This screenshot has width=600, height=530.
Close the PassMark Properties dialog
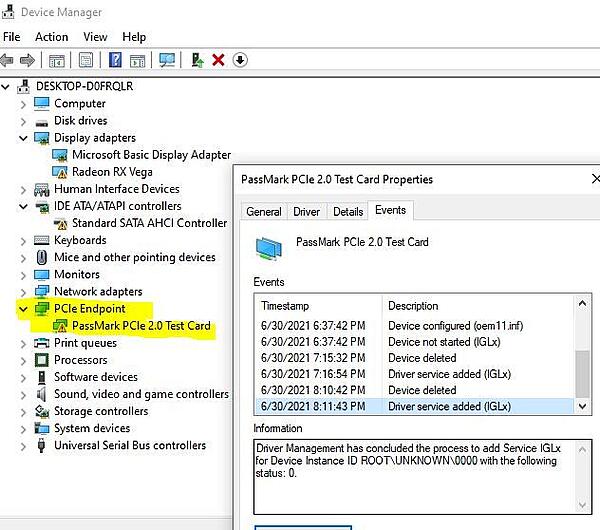(595, 179)
